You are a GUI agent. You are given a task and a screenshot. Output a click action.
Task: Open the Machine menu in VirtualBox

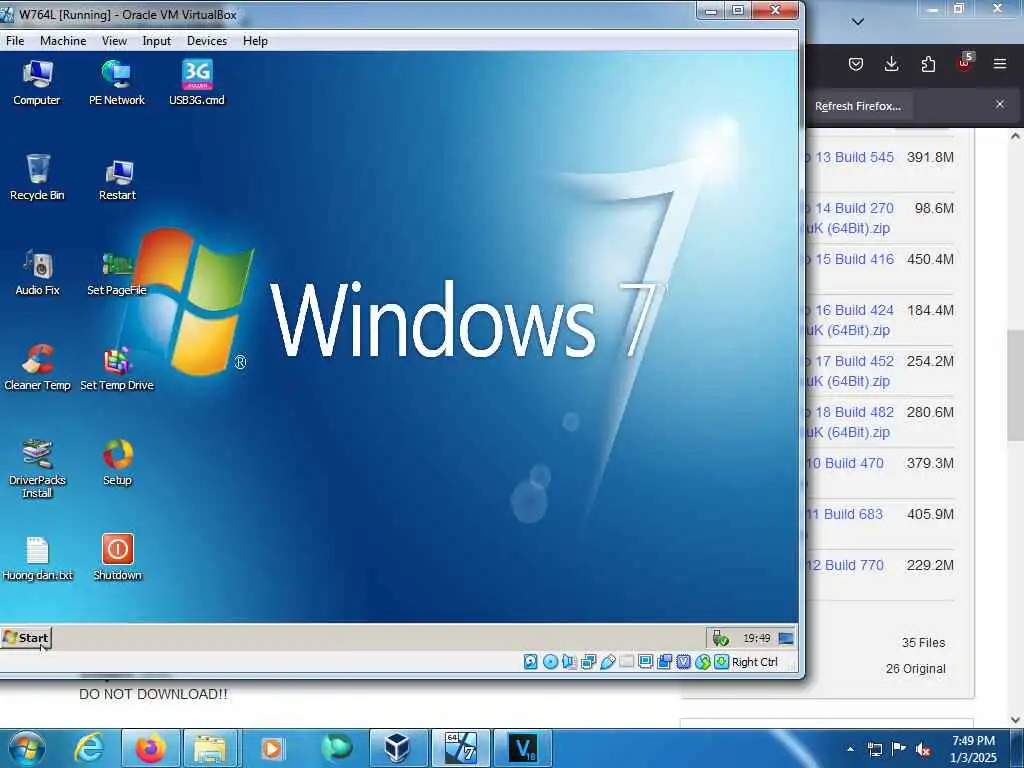click(63, 40)
